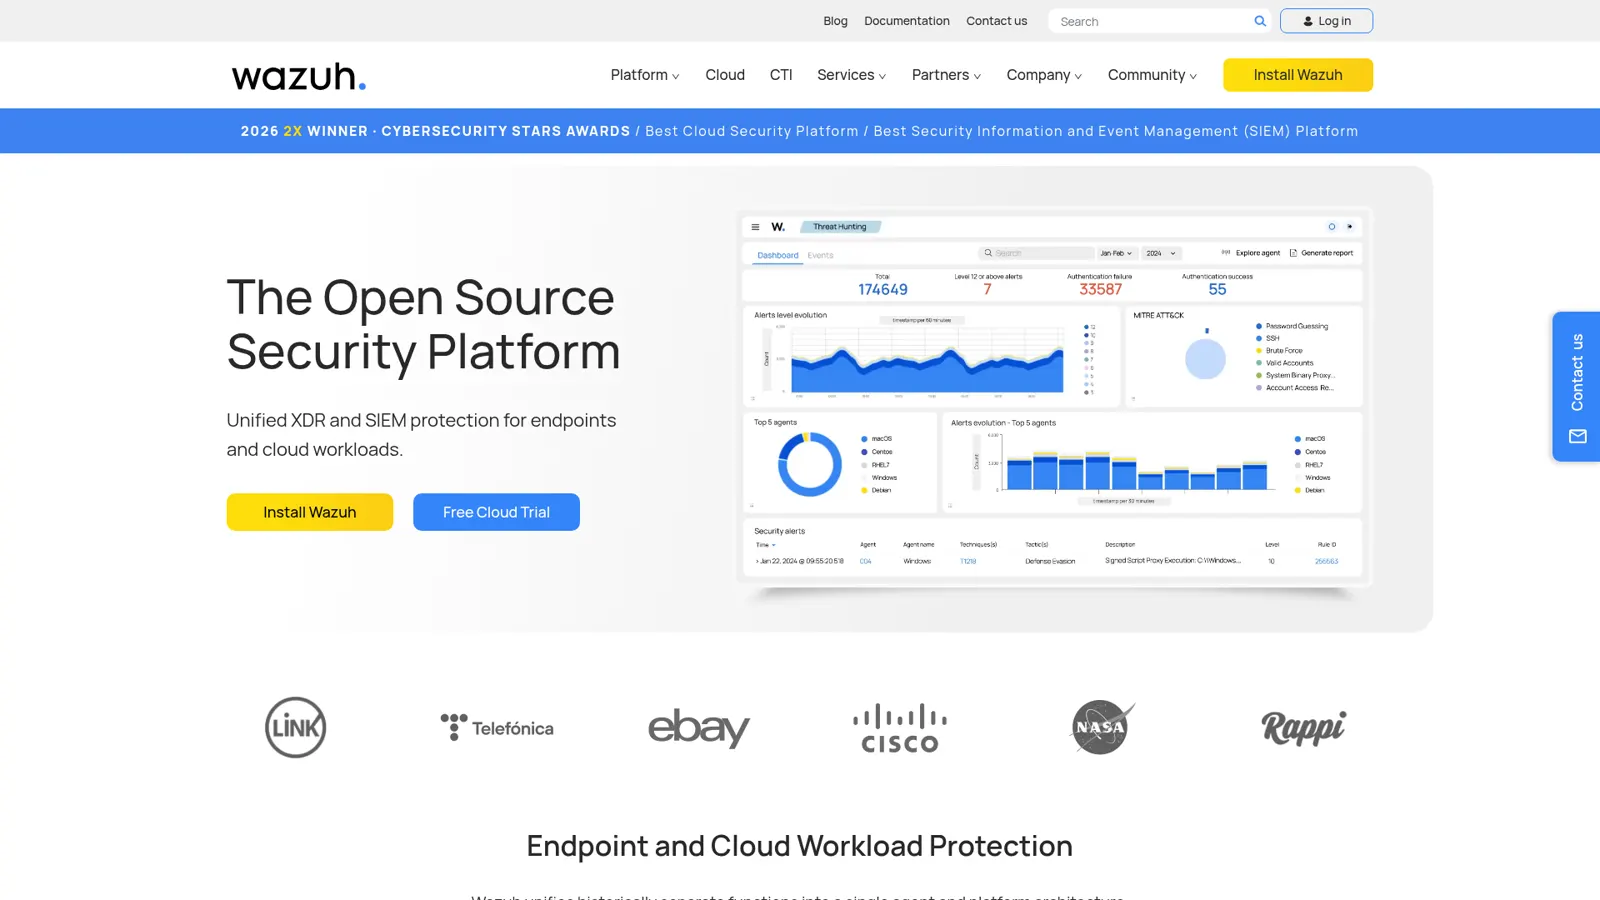Click the 'The Open Source Security Platform' heading
The height and width of the screenshot is (900, 1600).
coord(423,324)
